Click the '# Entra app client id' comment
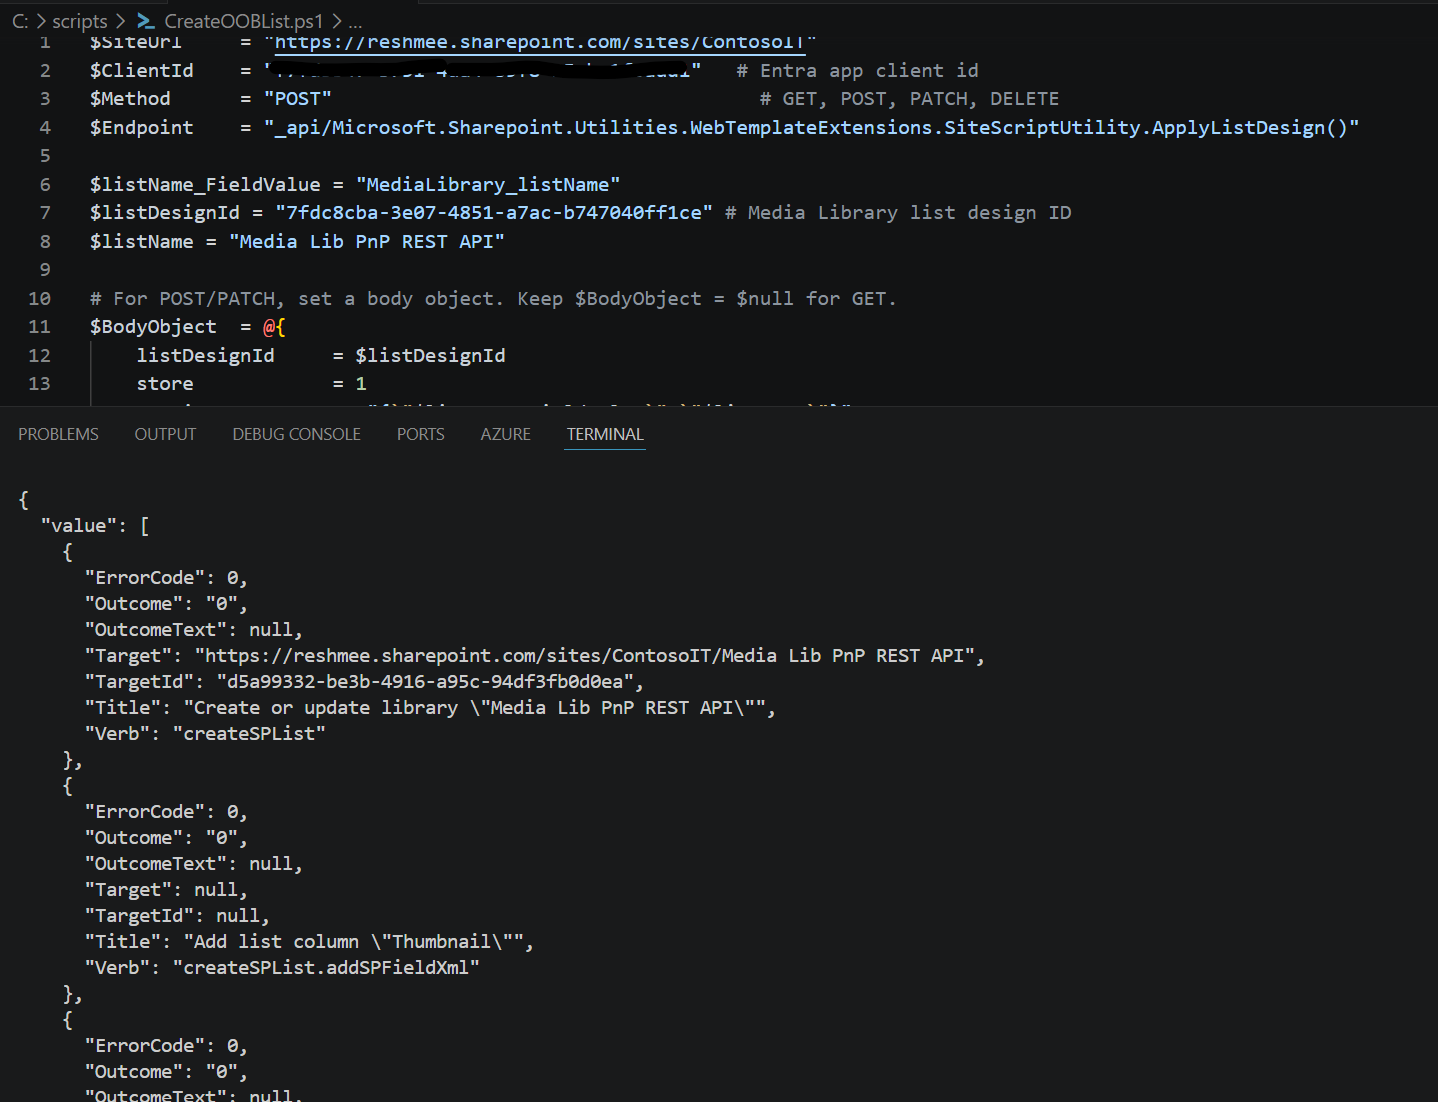This screenshot has width=1438, height=1102. pos(857,71)
